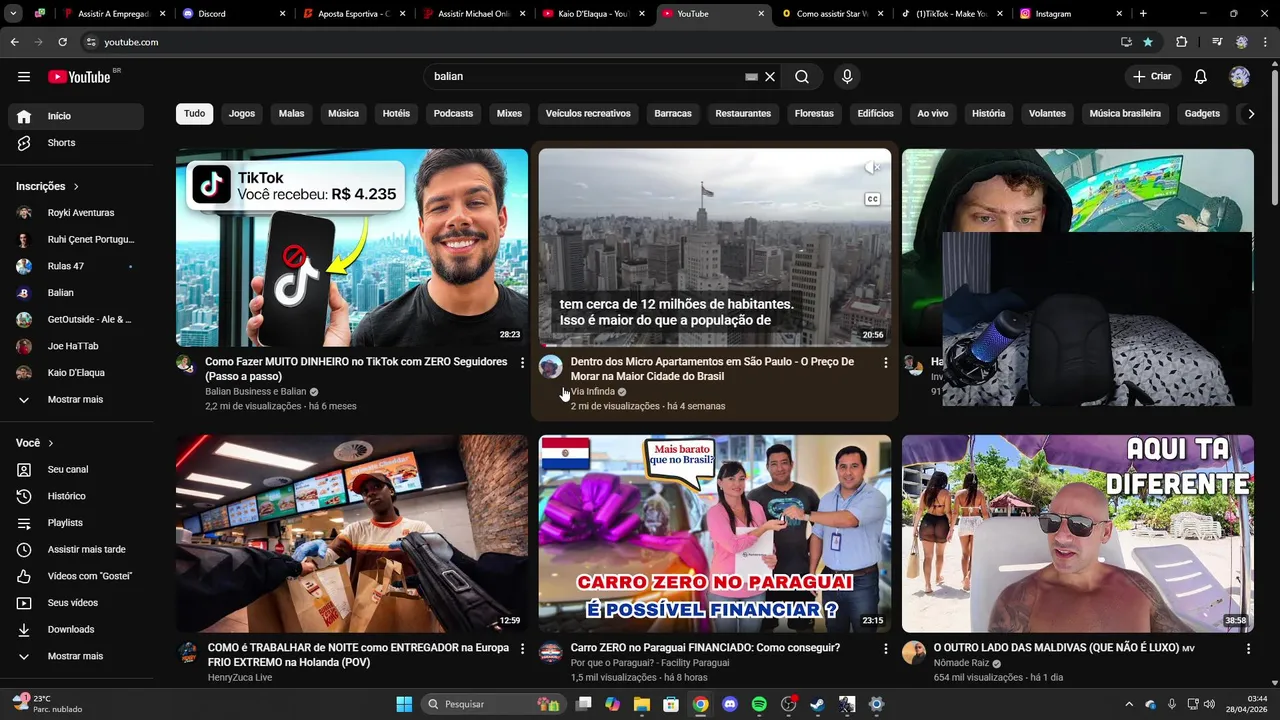Open Downloads in the sidebar

point(76,629)
